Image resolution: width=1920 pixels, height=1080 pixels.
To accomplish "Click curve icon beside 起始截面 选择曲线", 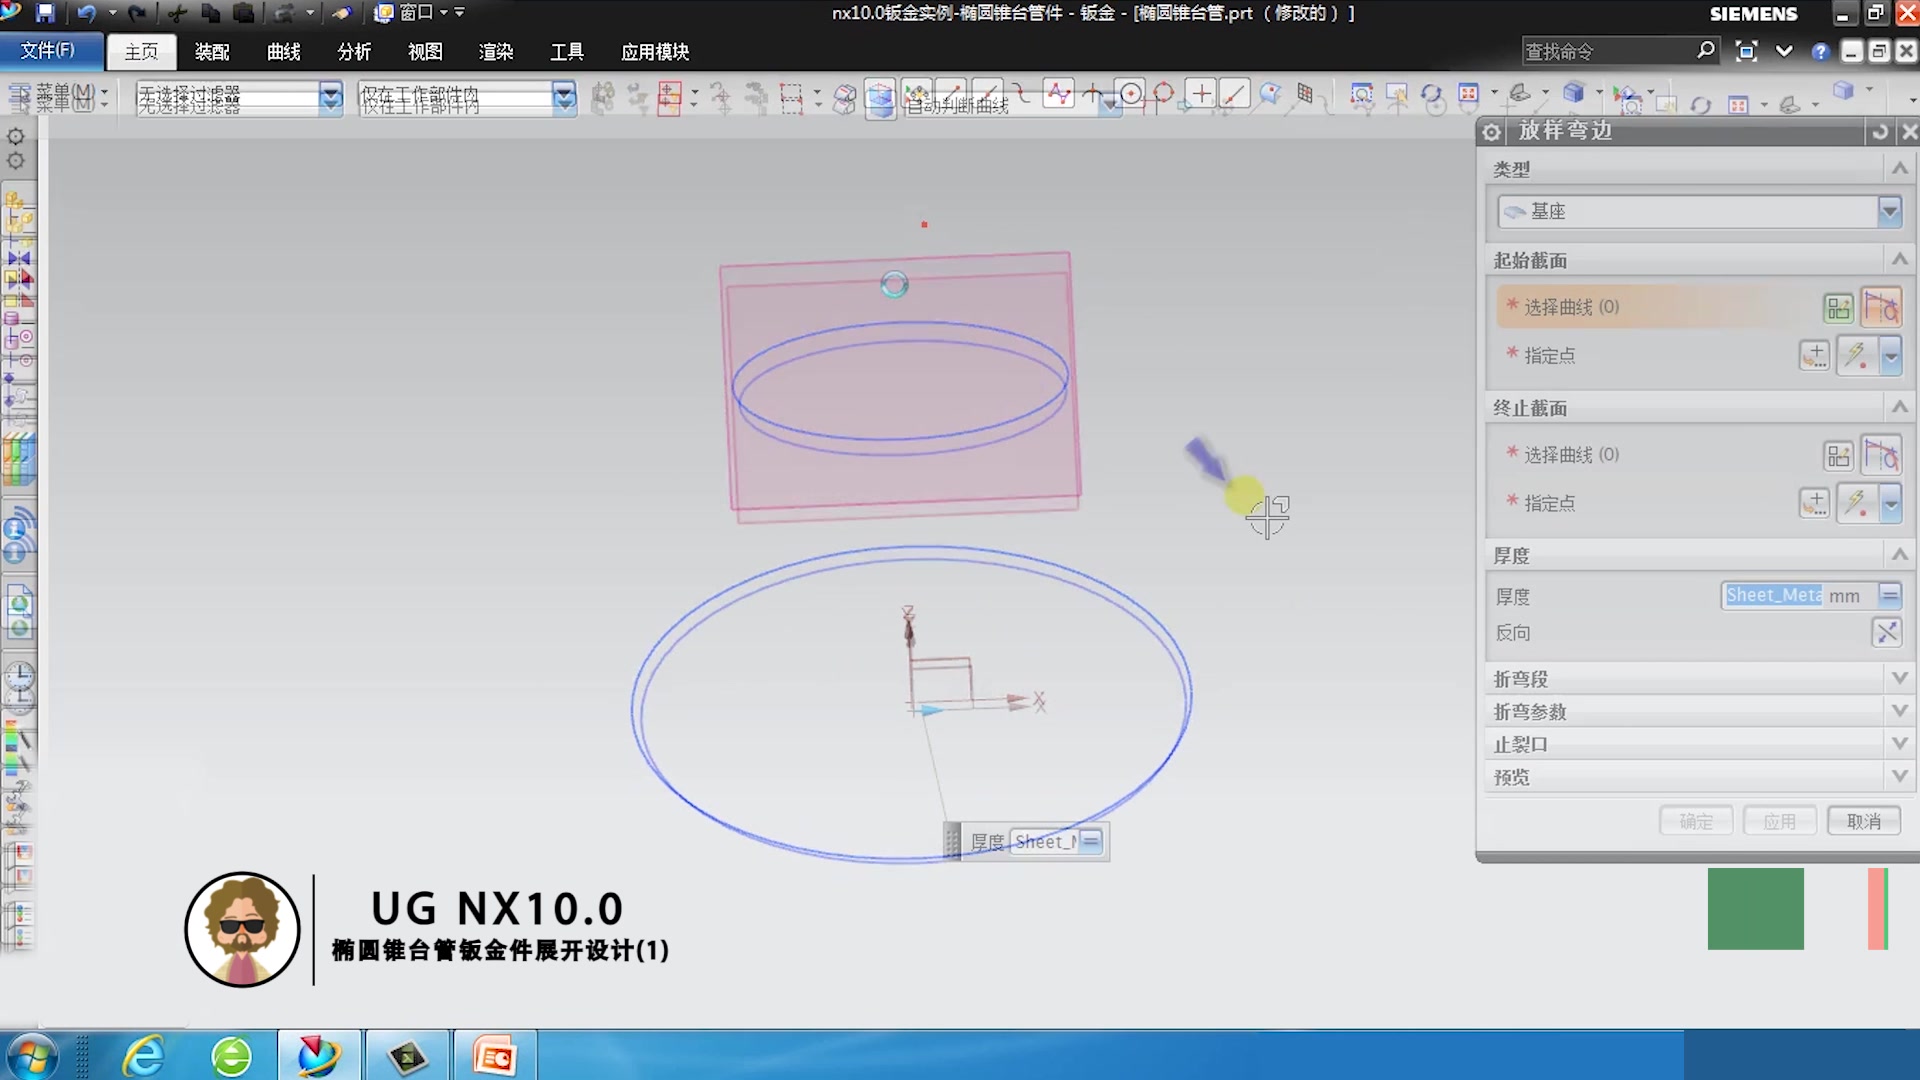I will point(1881,308).
